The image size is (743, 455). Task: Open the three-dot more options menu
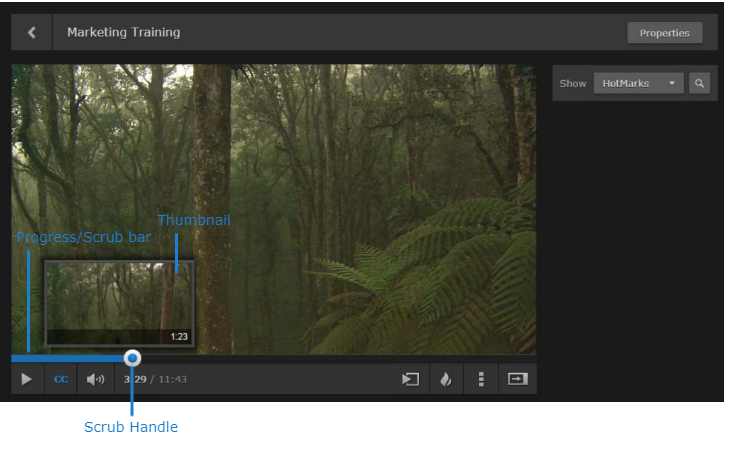[x=481, y=379]
